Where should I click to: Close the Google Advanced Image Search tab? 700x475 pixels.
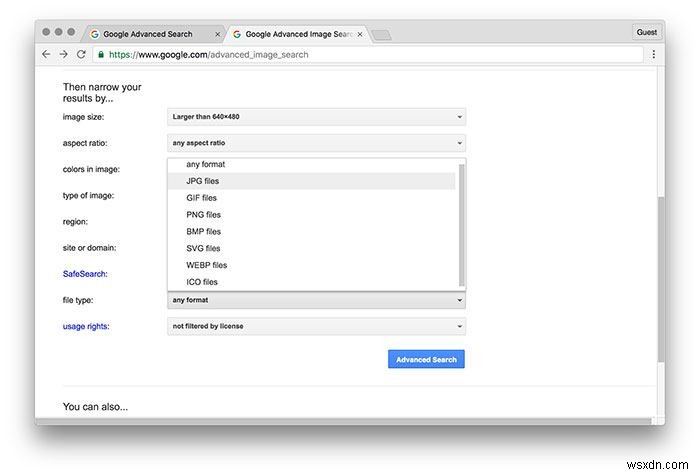point(360,34)
